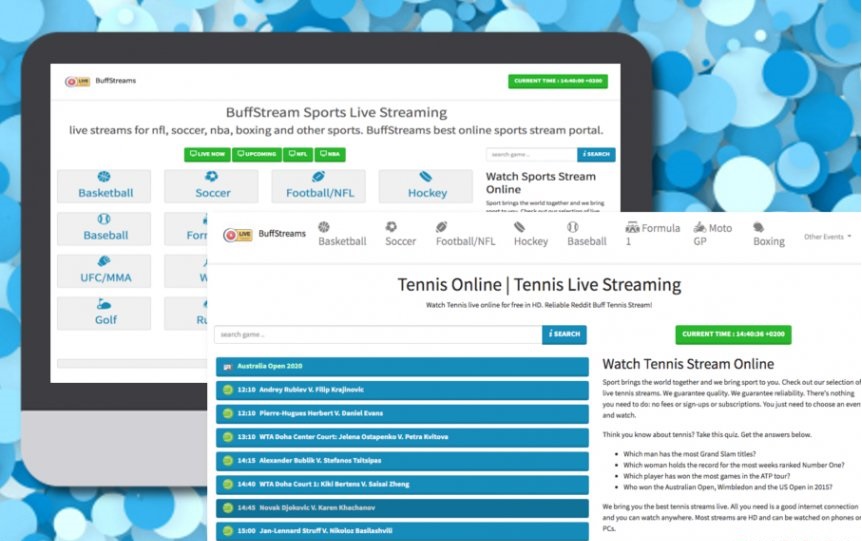
Task: Click current time badge on Tennis page
Action: [x=733, y=334]
